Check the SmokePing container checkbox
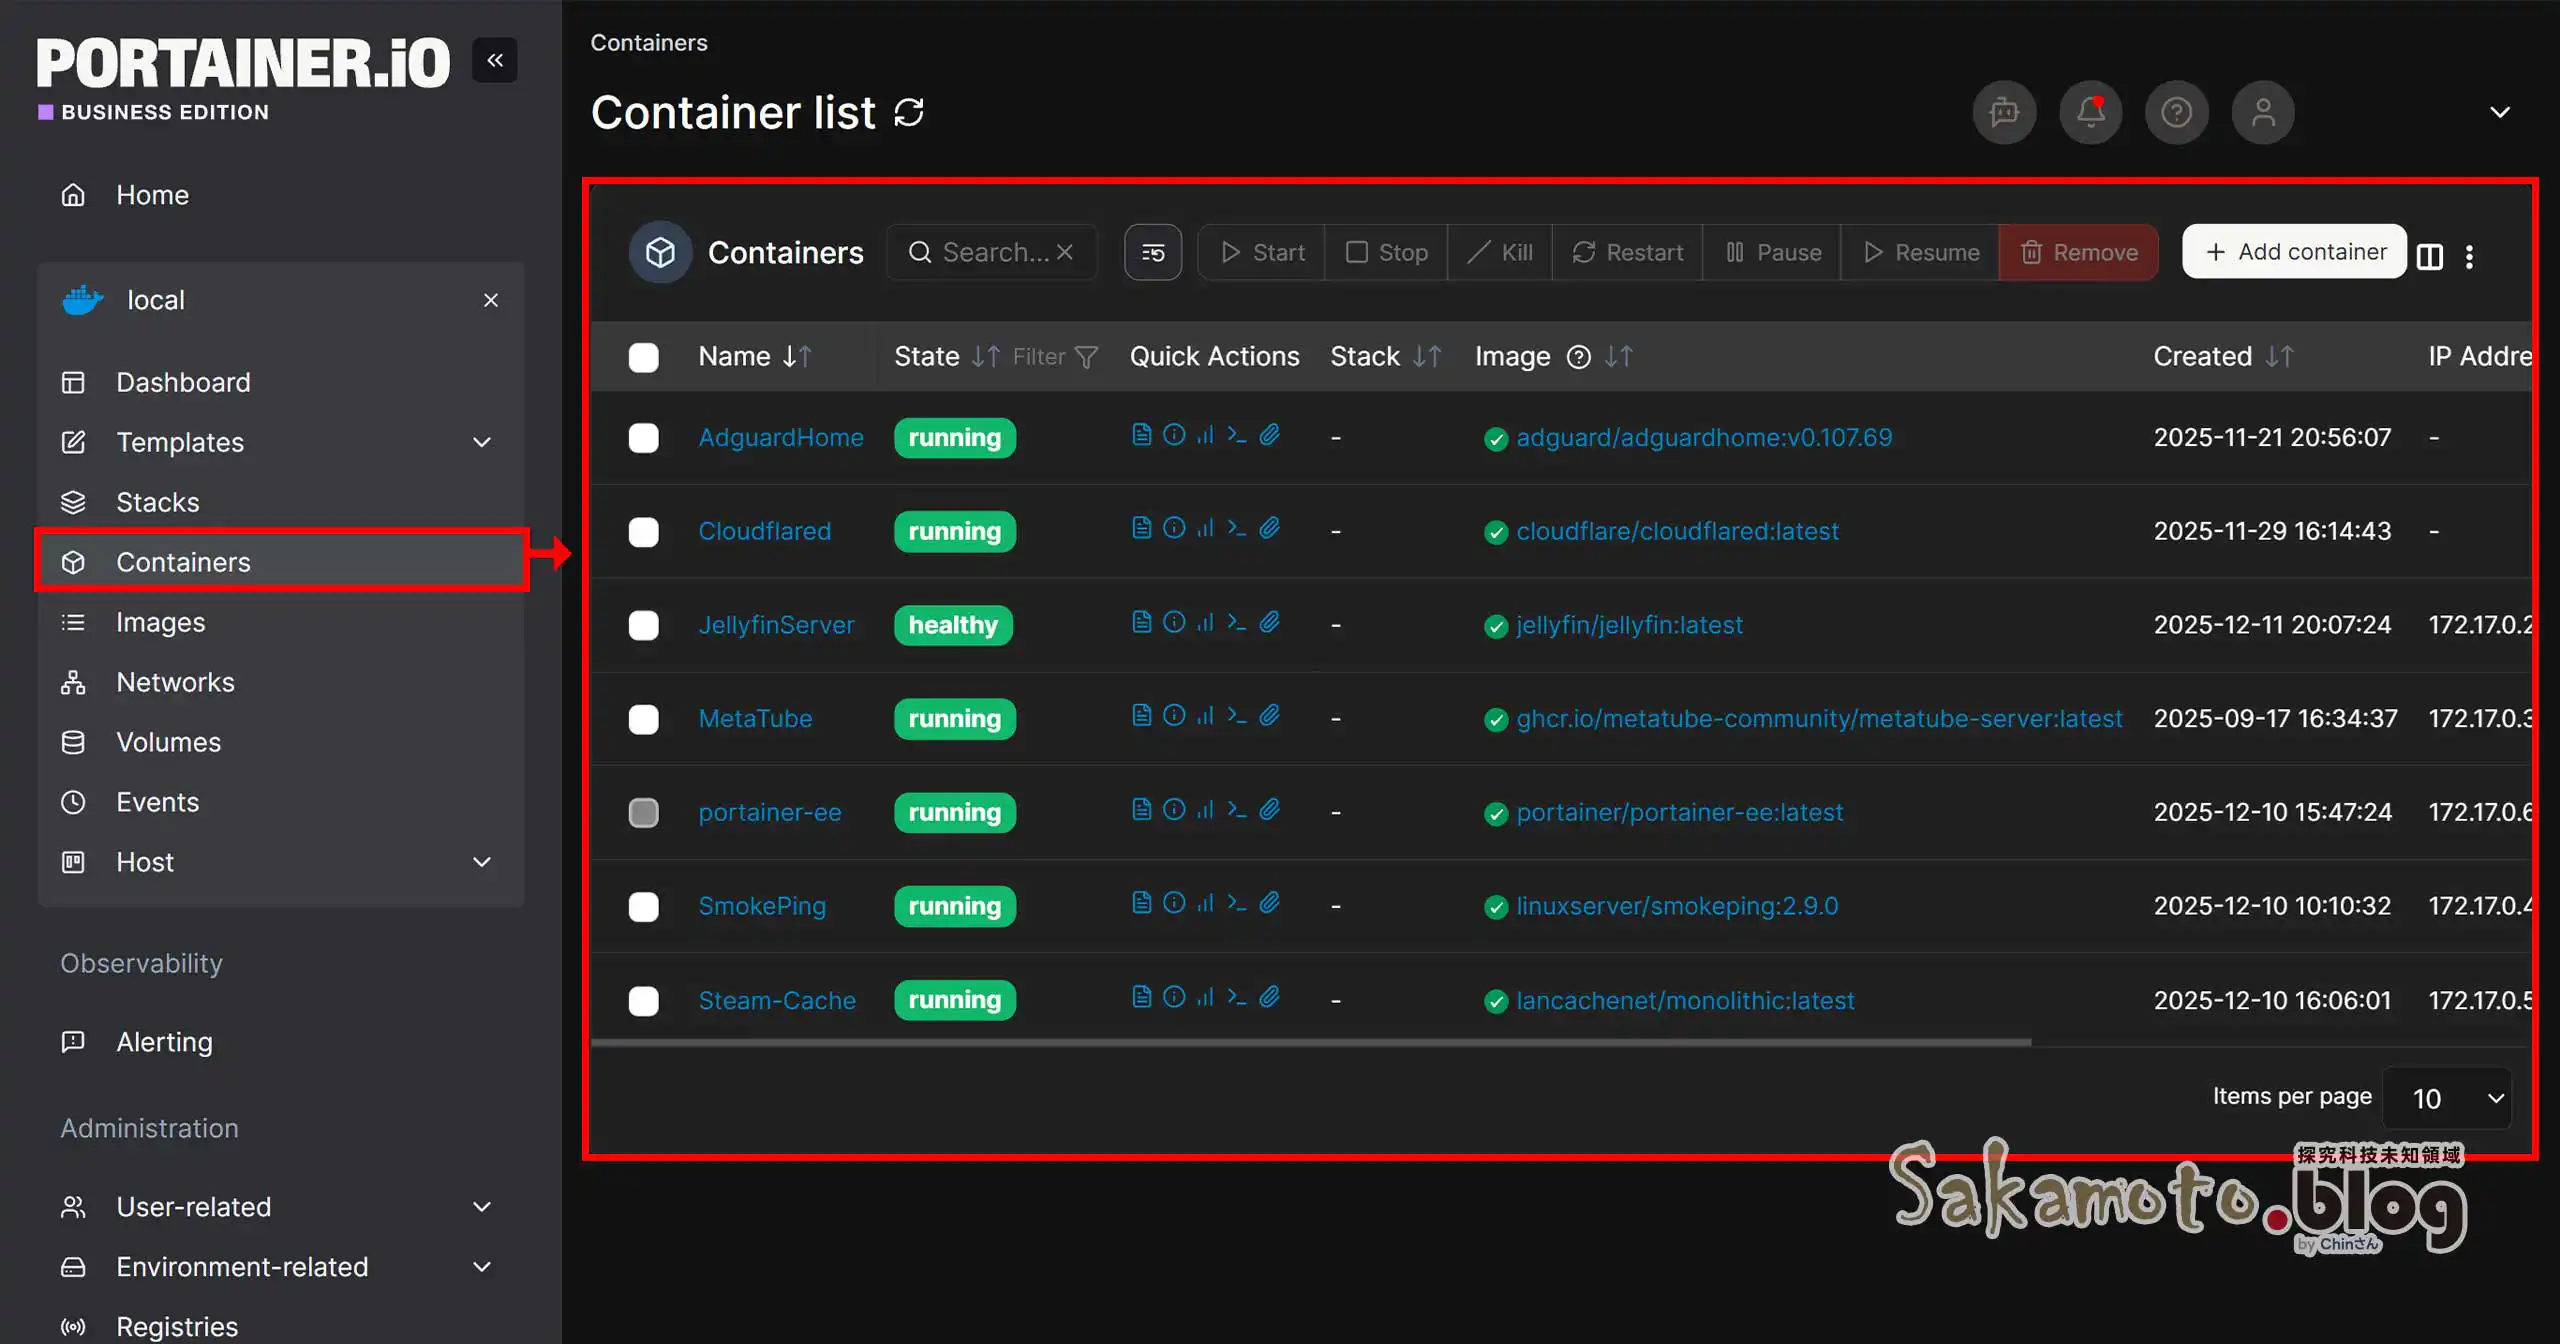Viewport: 2560px width, 1344px height. 643,906
